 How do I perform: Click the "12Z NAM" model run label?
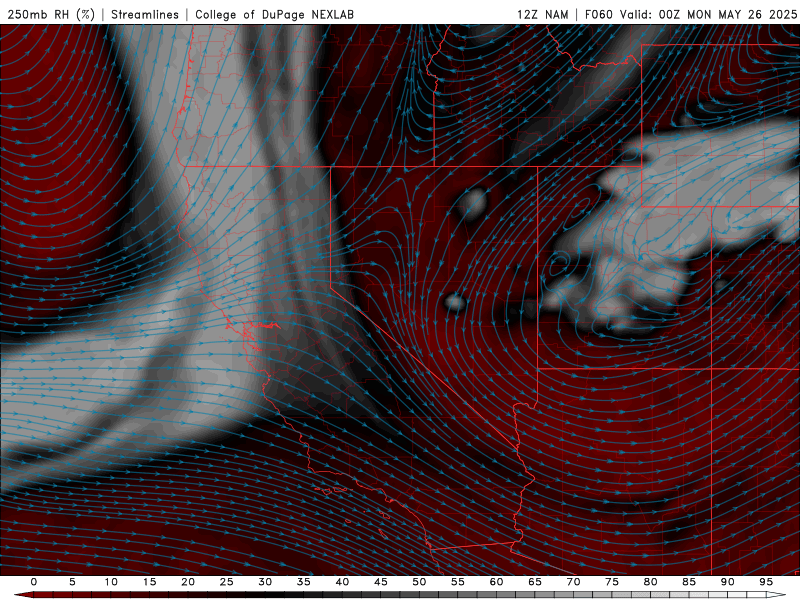[x=542, y=14]
